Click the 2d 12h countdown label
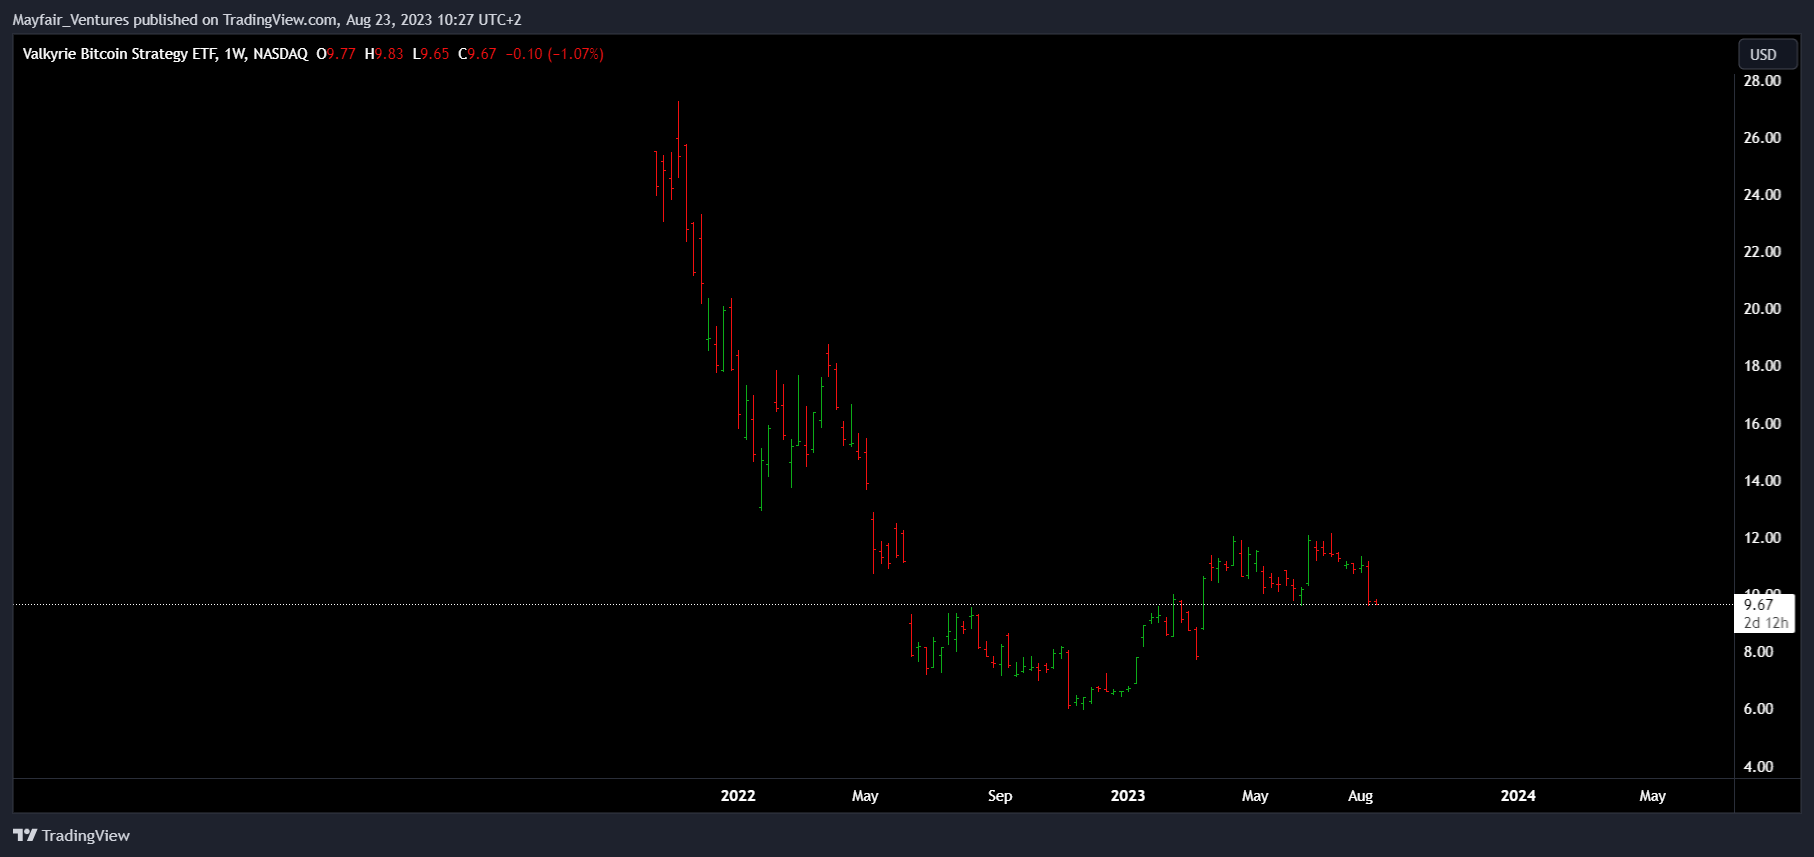The width and height of the screenshot is (1814, 857). 1766,623
